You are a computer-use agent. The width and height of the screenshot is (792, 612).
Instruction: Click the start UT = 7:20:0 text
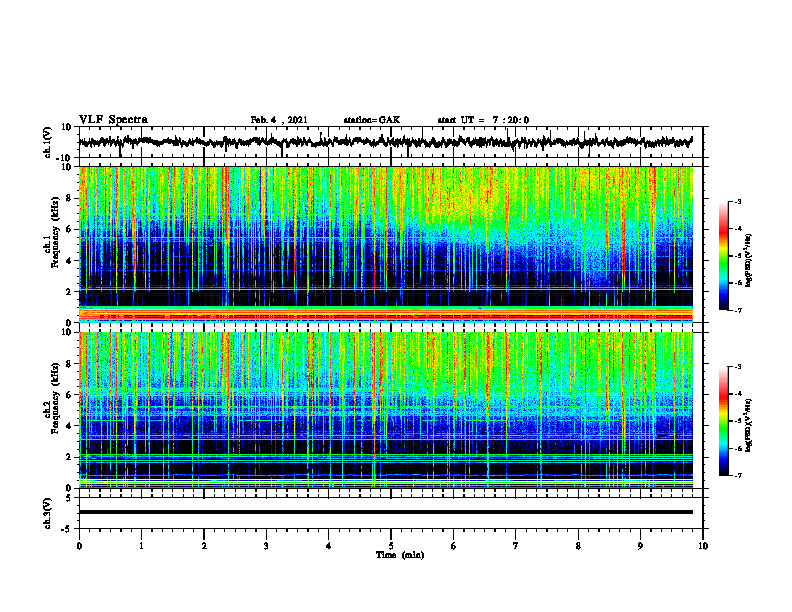tap(483, 120)
